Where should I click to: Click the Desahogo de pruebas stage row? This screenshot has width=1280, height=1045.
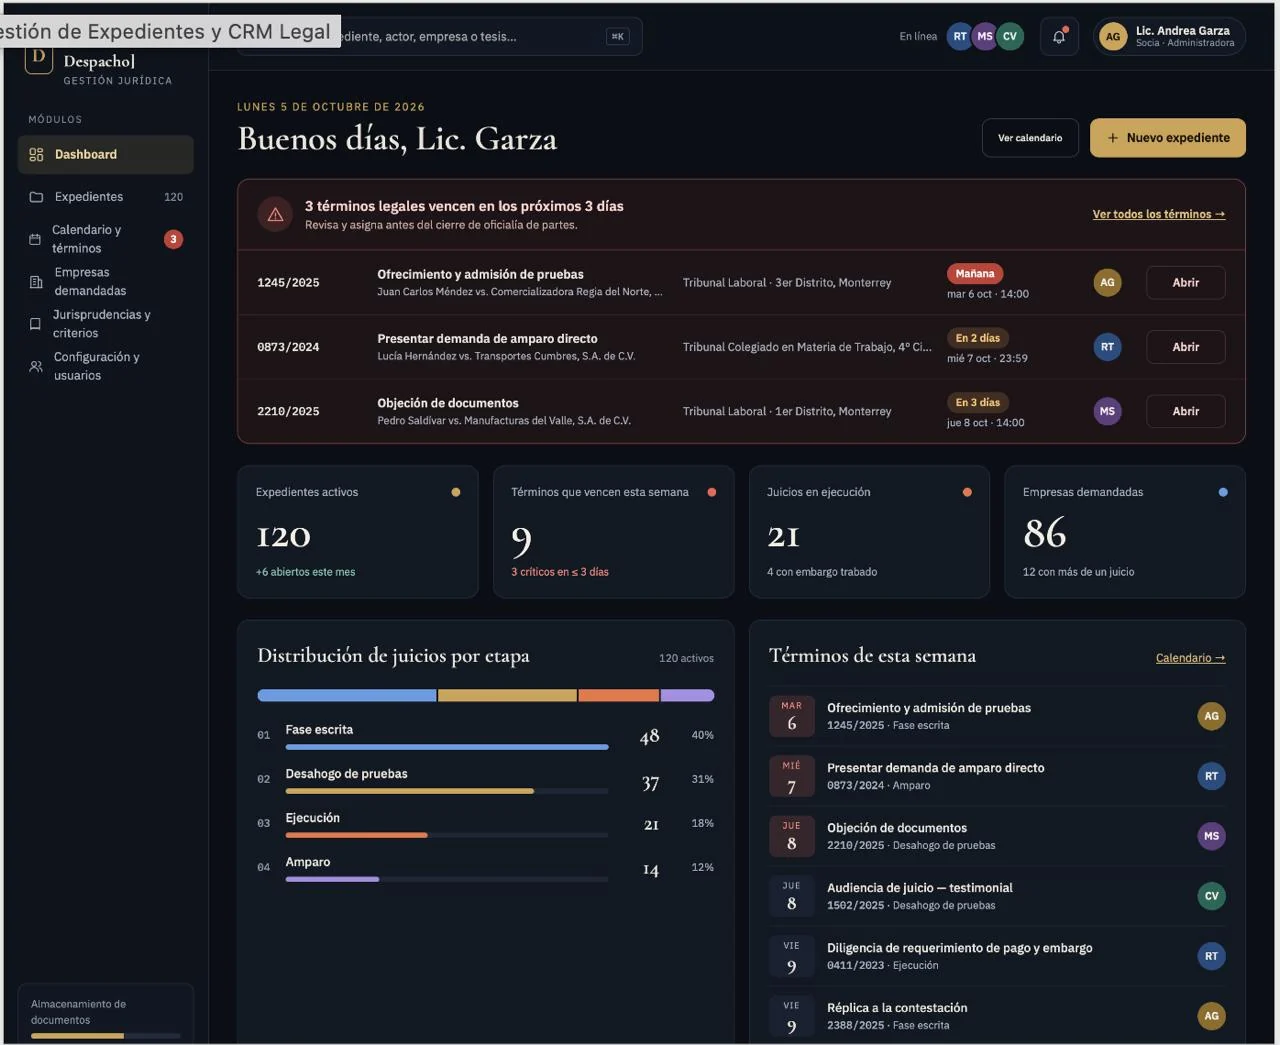pyautogui.click(x=485, y=780)
